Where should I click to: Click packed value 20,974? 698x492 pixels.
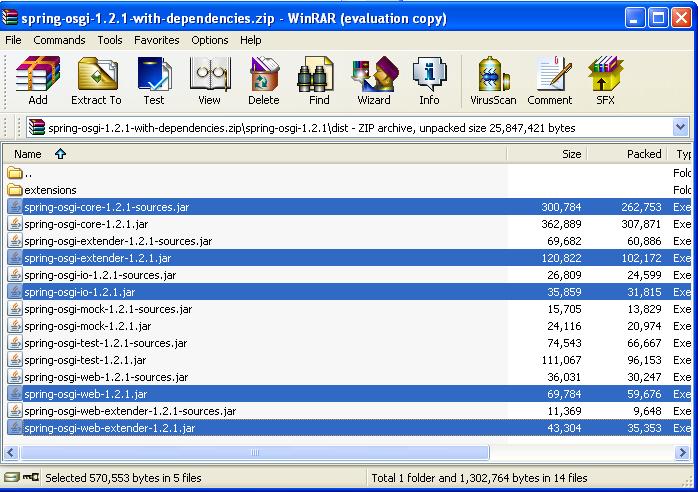[x=644, y=325]
